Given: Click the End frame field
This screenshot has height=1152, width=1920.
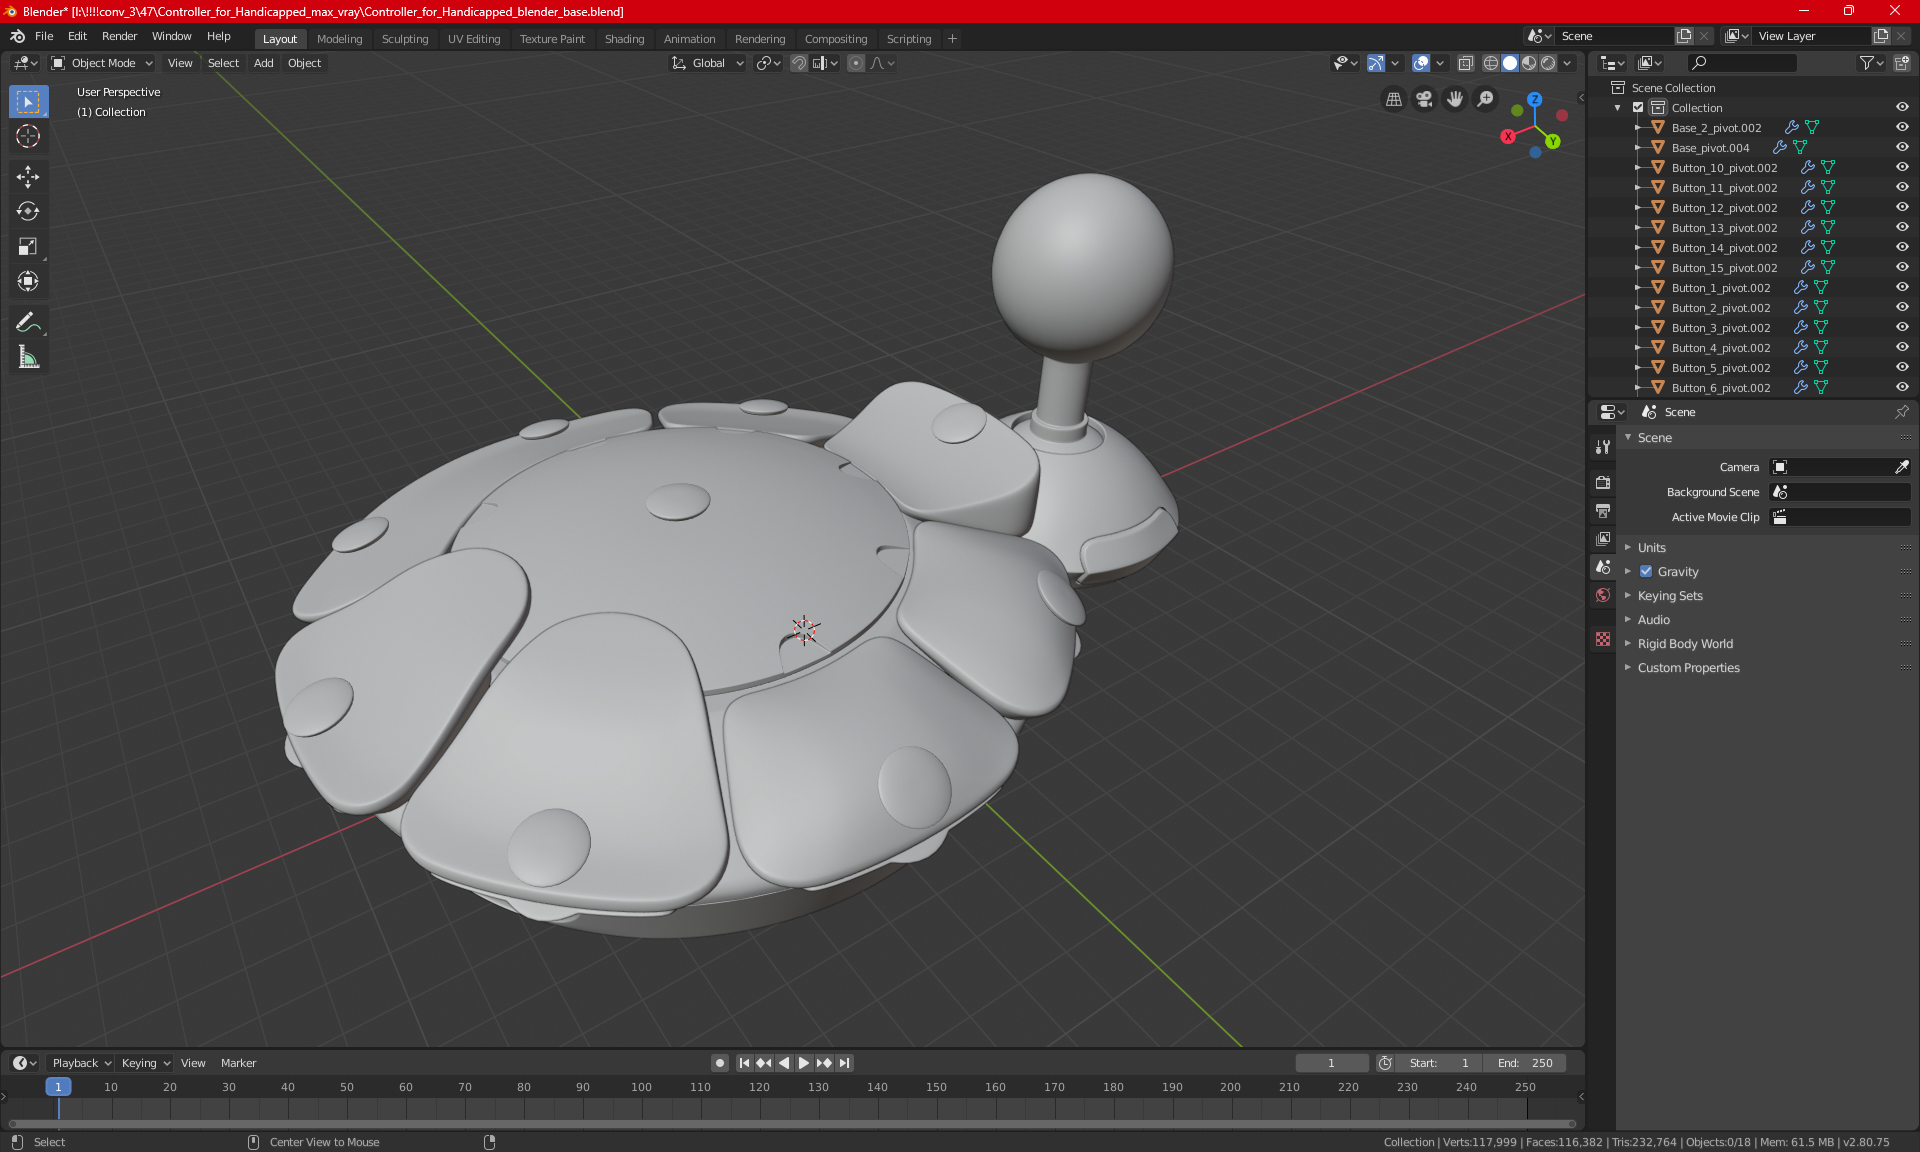Looking at the screenshot, I should [x=1525, y=1063].
